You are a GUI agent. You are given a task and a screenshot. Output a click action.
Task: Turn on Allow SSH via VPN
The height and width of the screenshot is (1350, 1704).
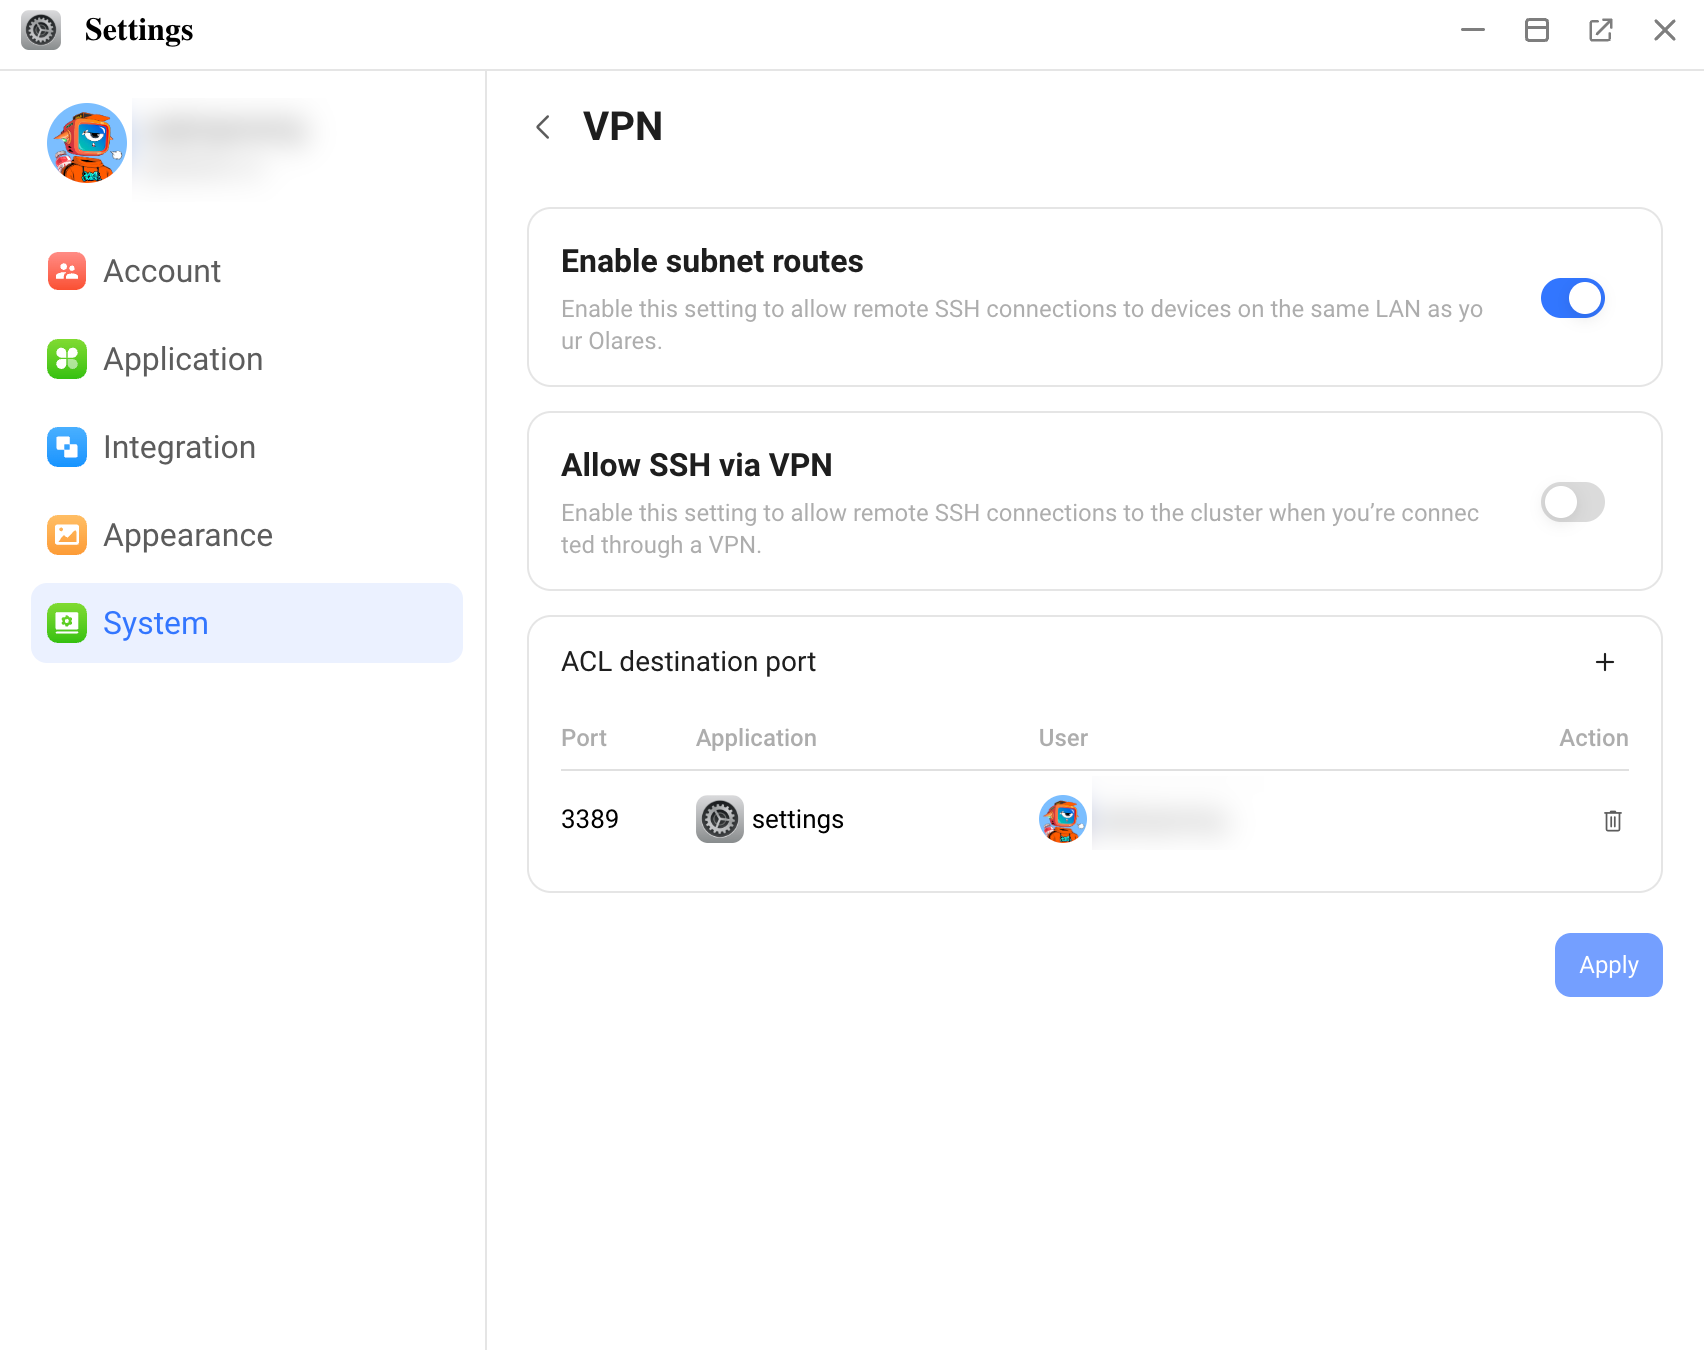(x=1572, y=502)
